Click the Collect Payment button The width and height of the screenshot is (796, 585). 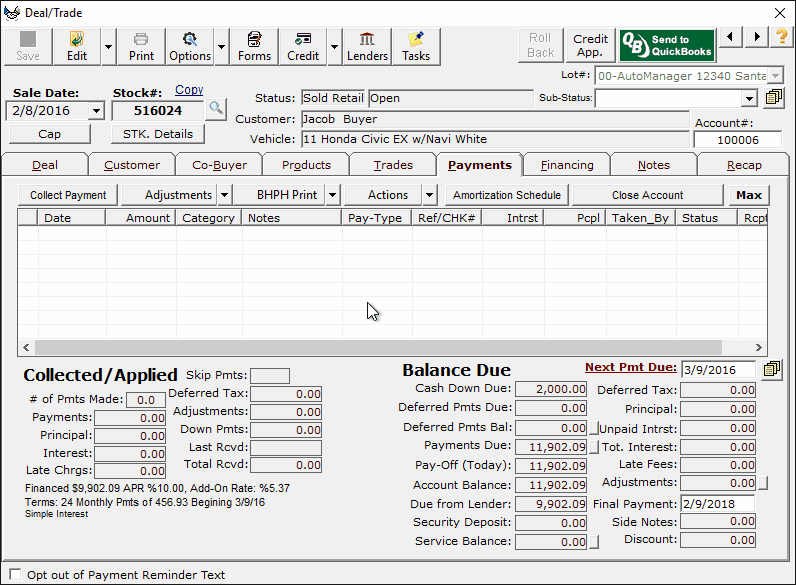tap(68, 195)
